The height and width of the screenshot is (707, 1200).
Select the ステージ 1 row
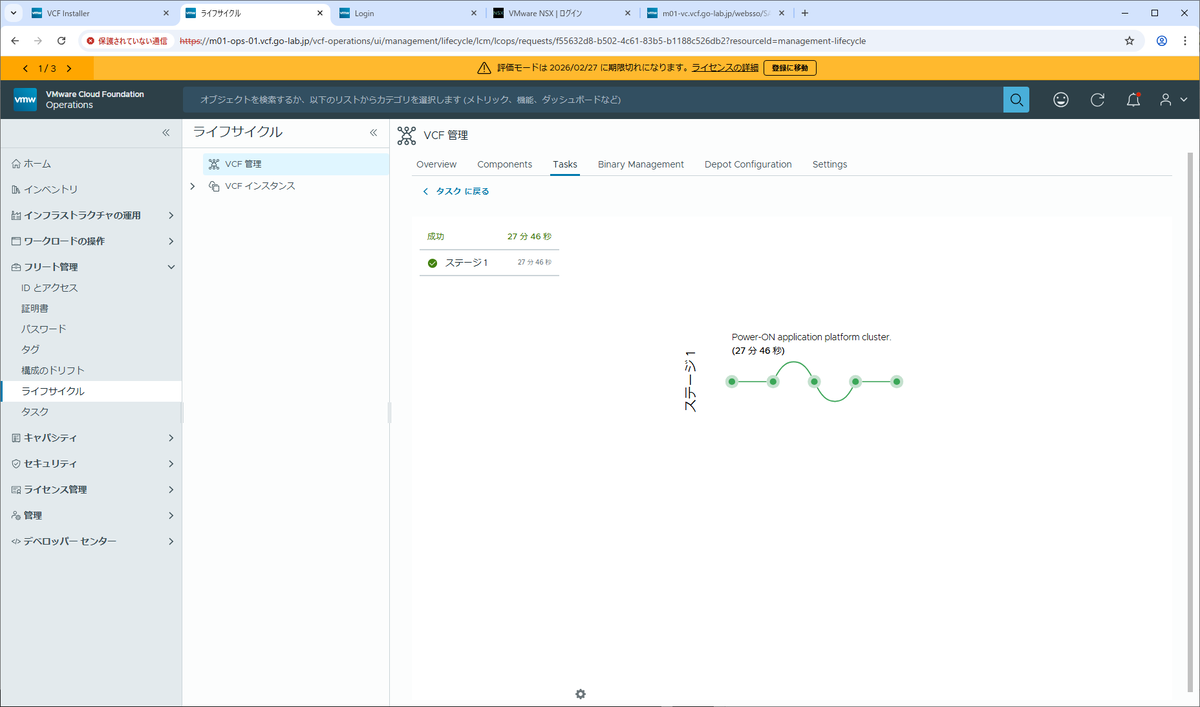click(x=489, y=263)
